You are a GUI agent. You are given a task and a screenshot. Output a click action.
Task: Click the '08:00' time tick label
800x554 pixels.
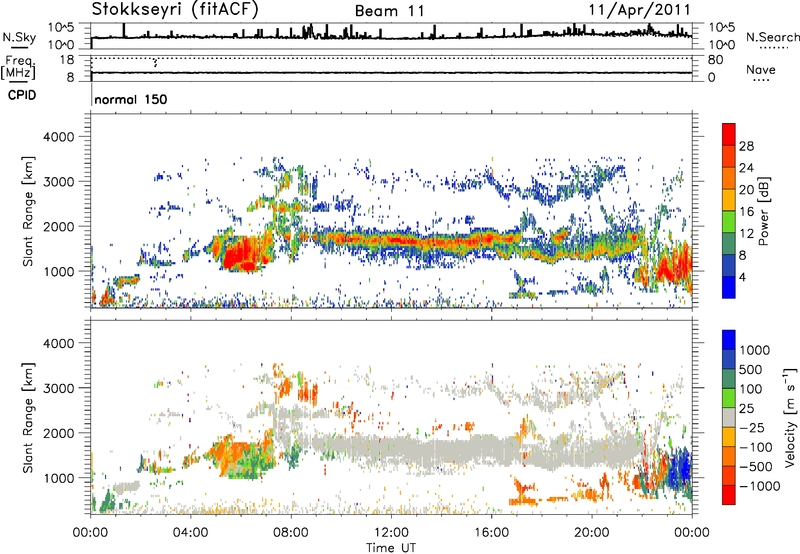(x=291, y=533)
